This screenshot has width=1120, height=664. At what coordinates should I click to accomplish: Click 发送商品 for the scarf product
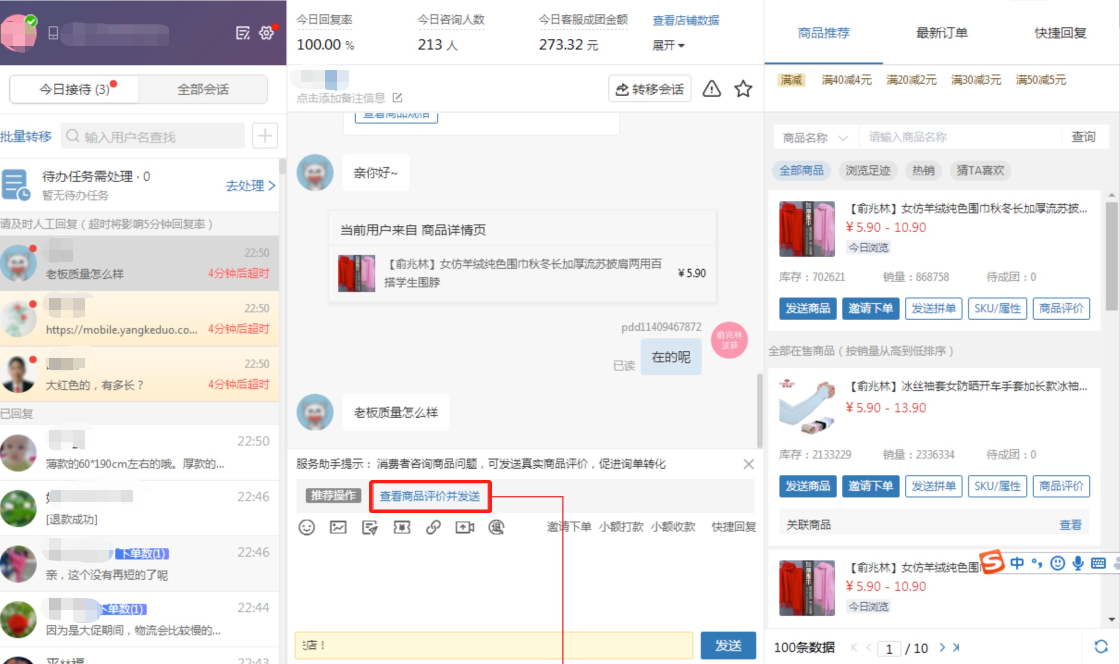pos(808,308)
